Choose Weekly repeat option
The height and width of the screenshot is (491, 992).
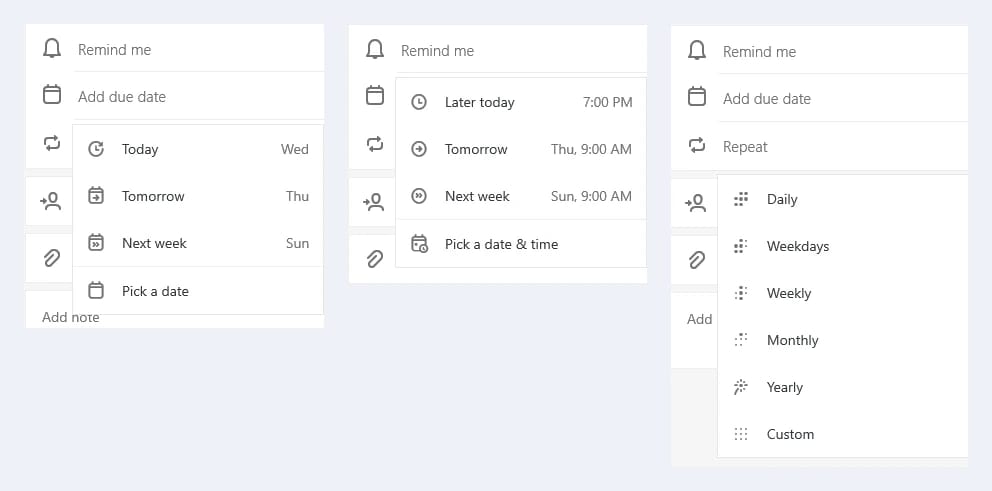(x=843, y=293)
